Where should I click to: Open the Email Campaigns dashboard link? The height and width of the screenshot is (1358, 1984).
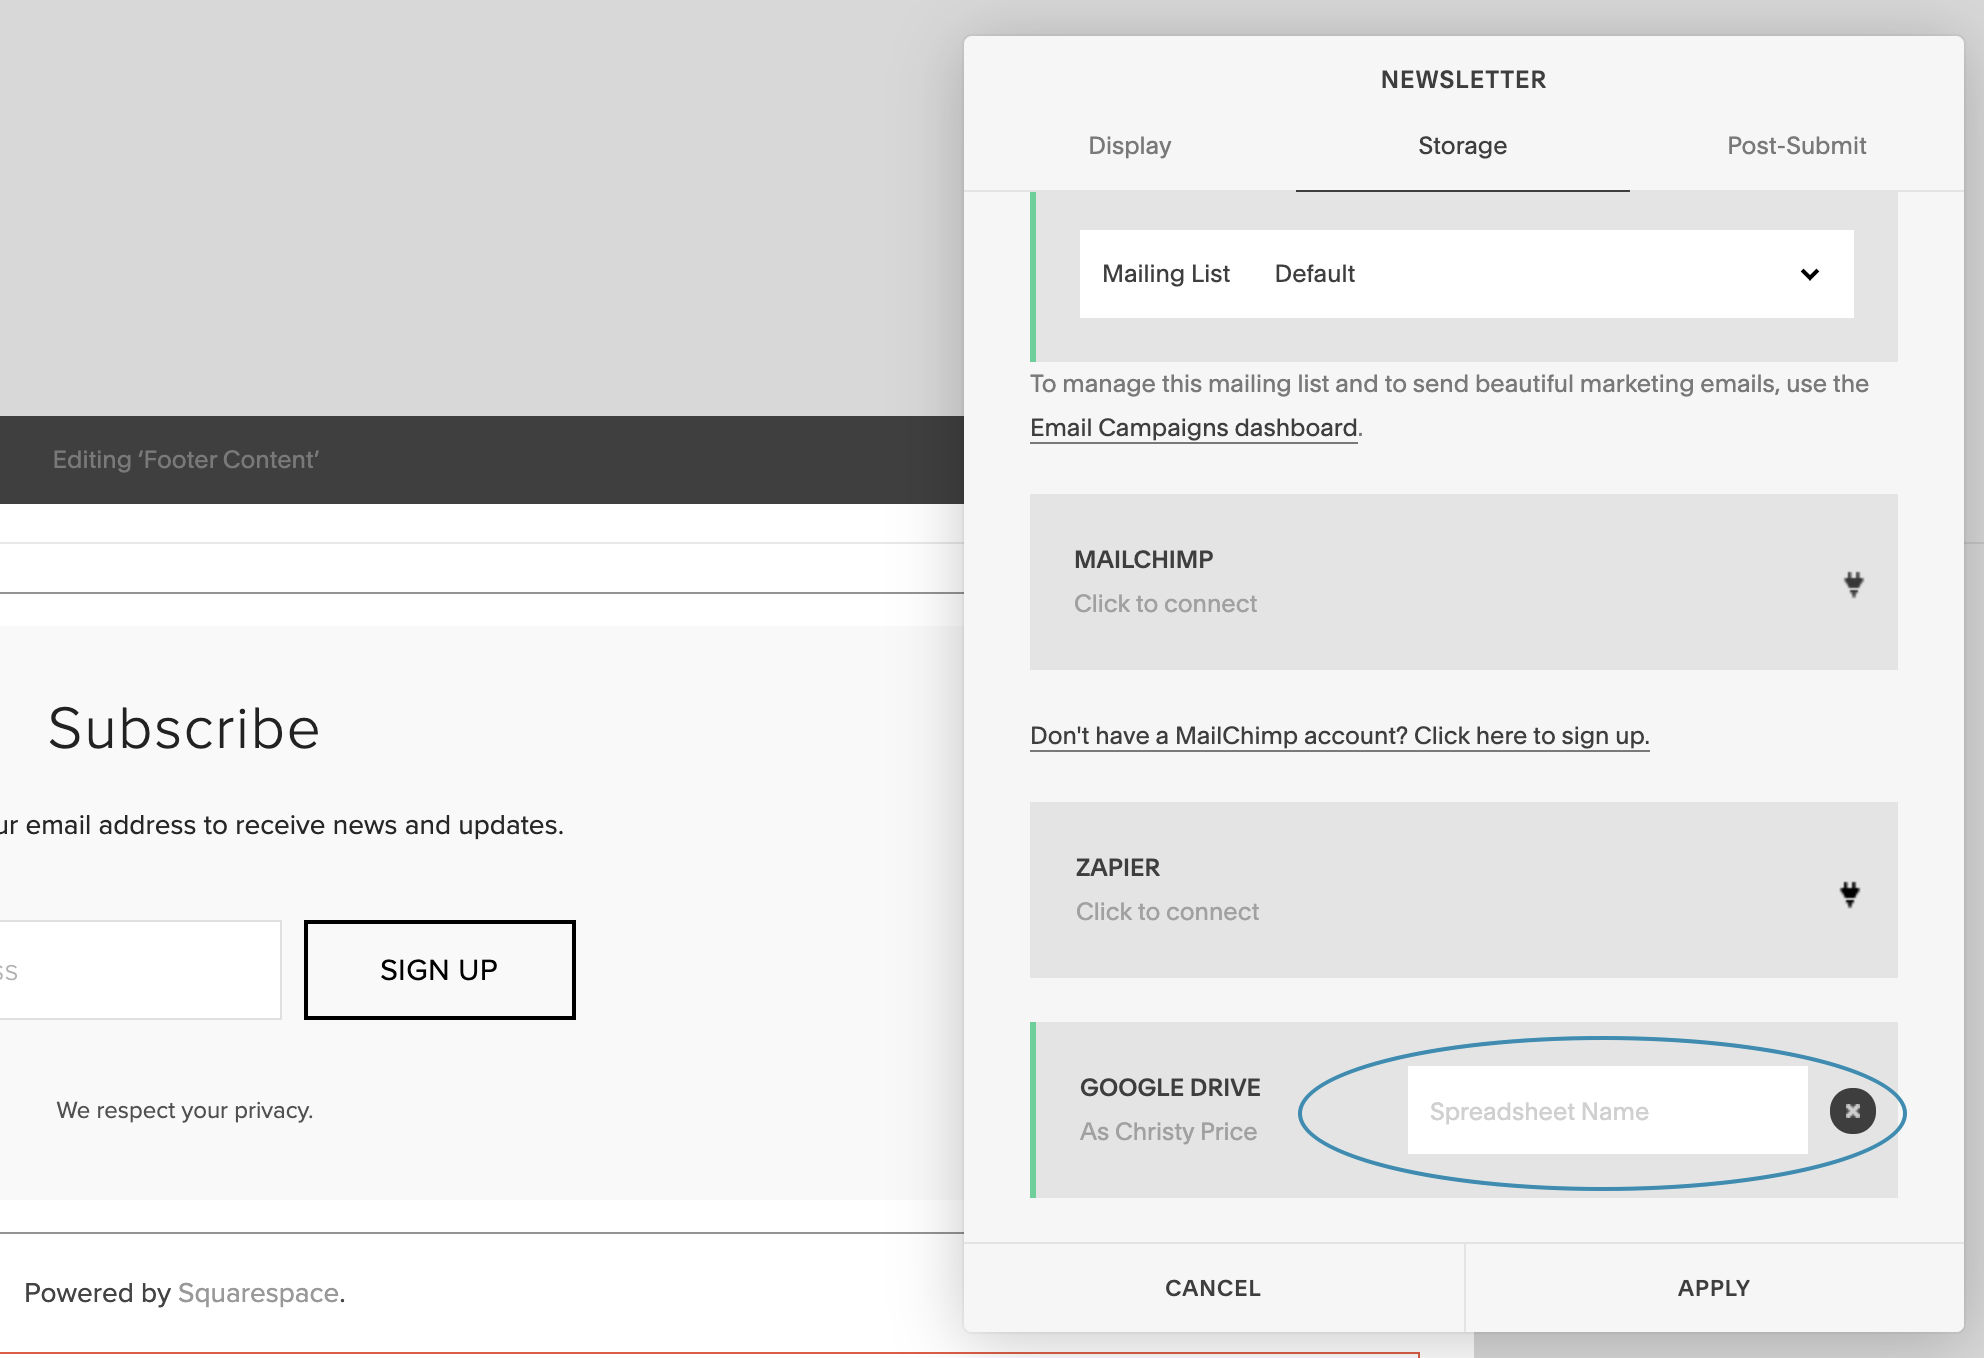(1194, 428)
